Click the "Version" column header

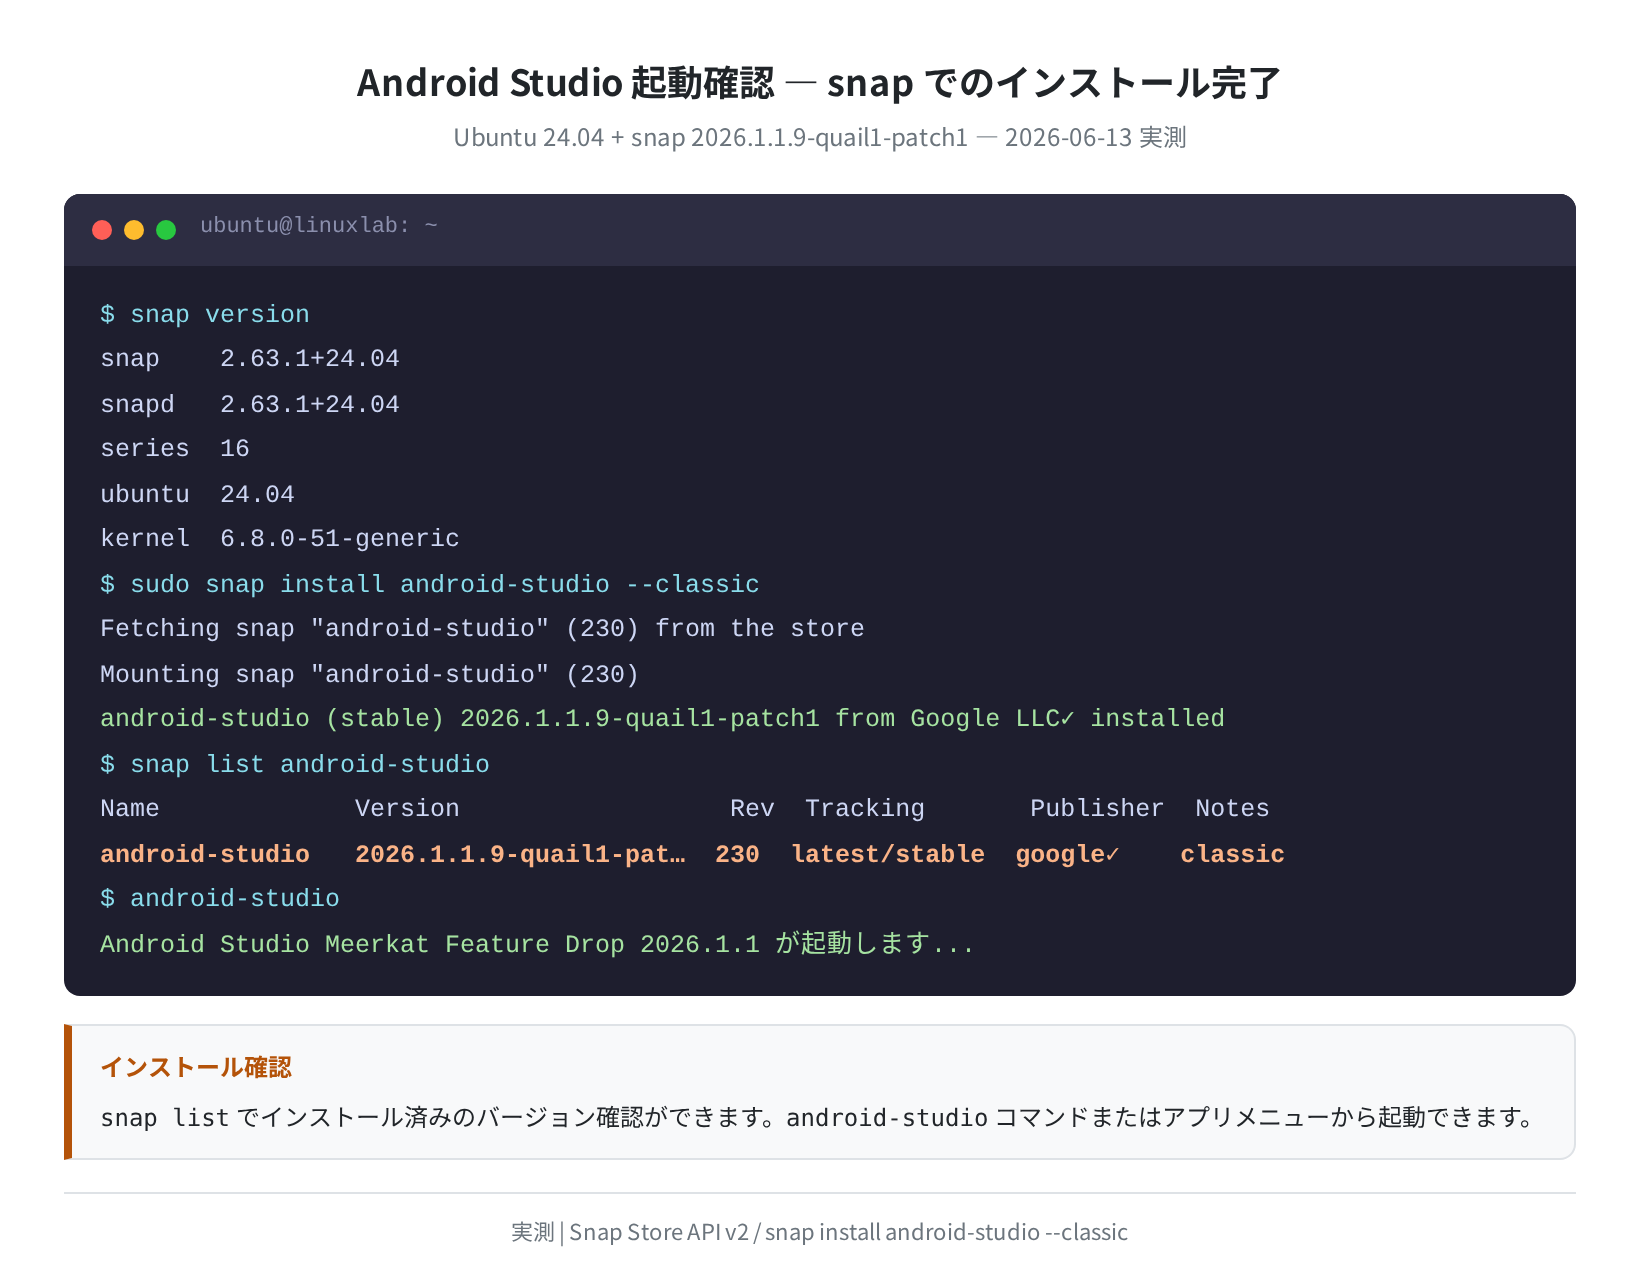click(x=407, y=809)
